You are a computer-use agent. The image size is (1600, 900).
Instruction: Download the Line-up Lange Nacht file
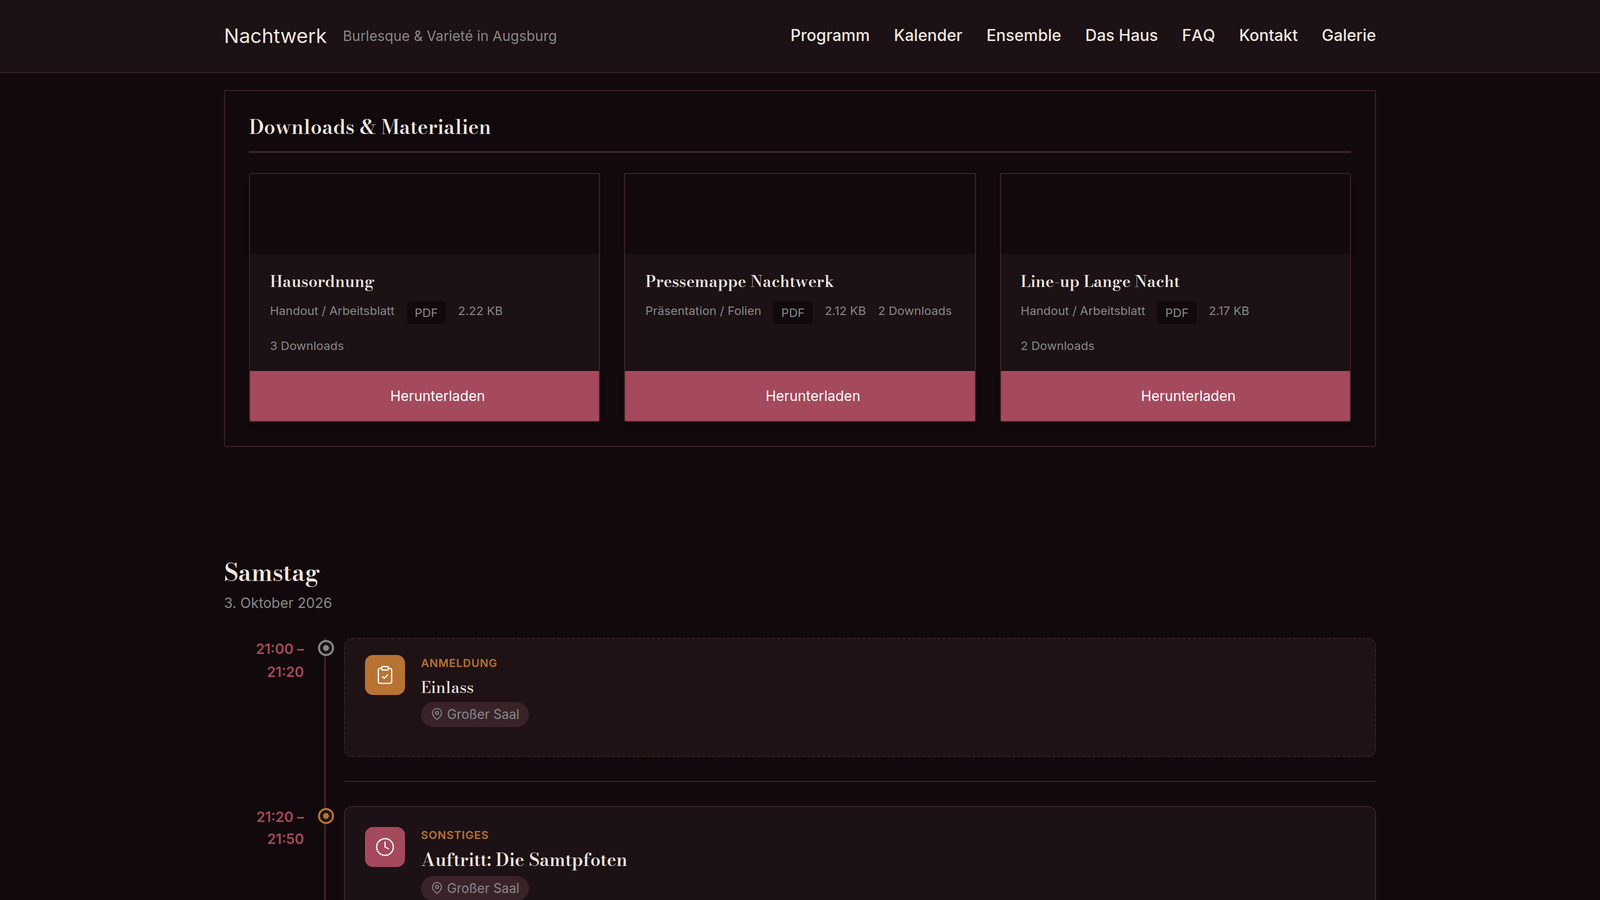point(1175,396)
